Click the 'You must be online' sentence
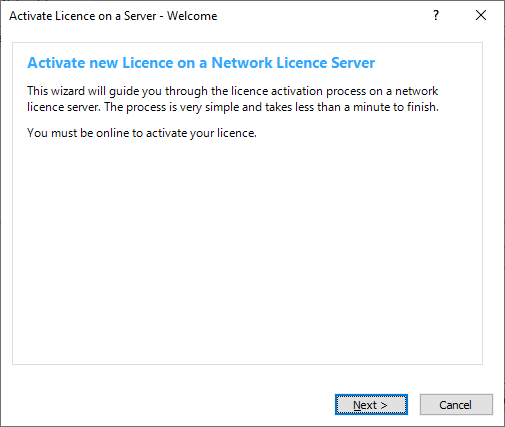Viewport: 505px width, 427px height. click(142, 133)
